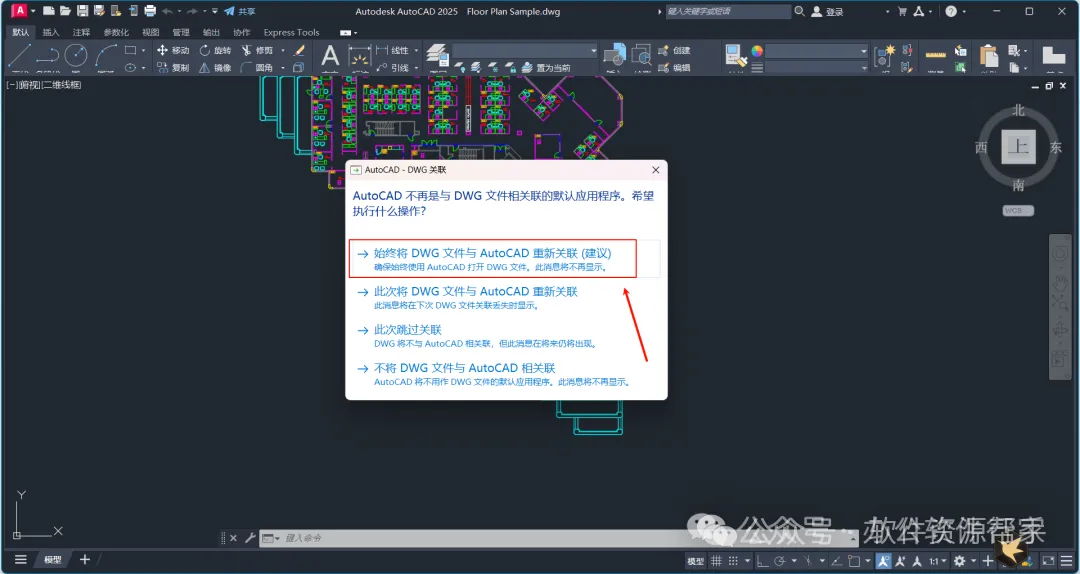1080x574 pixels.
Task: Toggle the drawing grid display
Action: point(716,561)
